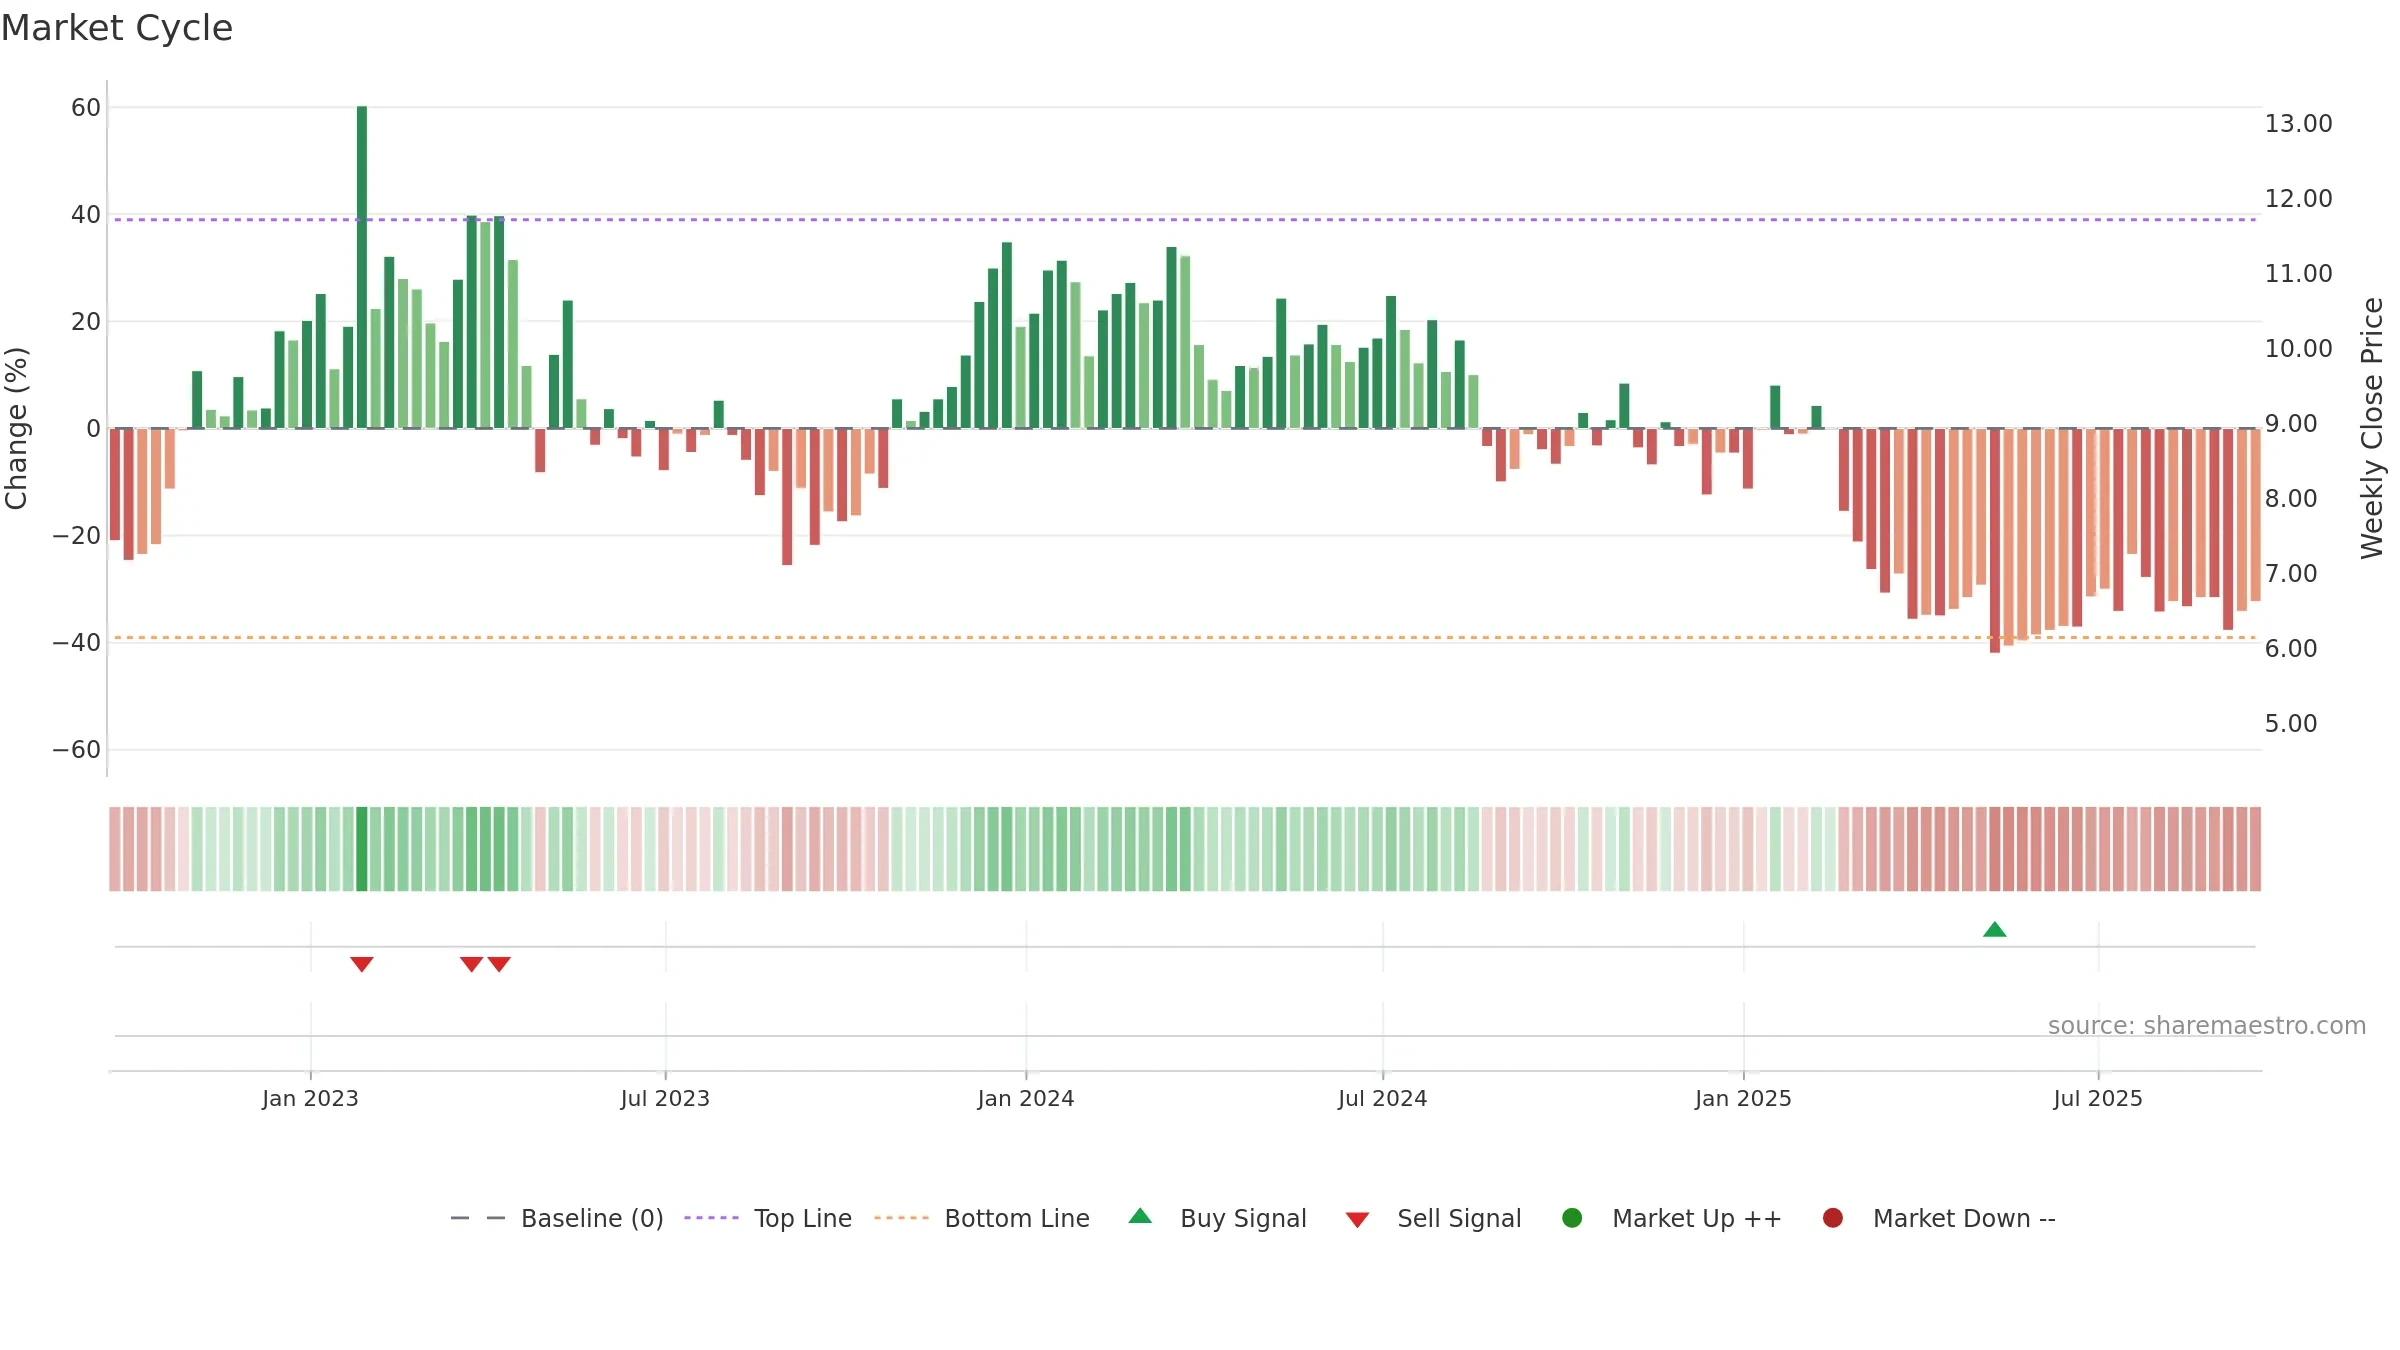The width and height of the screenshot is (2400, 1350).
Task: Click the purple dotted Top Line
Action: pyautogui.click(x=1185, y=219)
